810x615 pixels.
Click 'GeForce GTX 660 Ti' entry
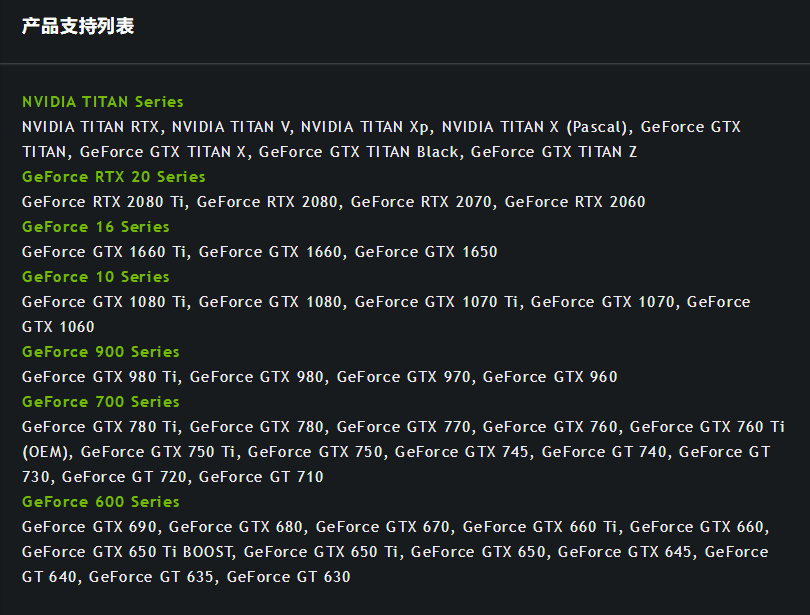(540, 527)
